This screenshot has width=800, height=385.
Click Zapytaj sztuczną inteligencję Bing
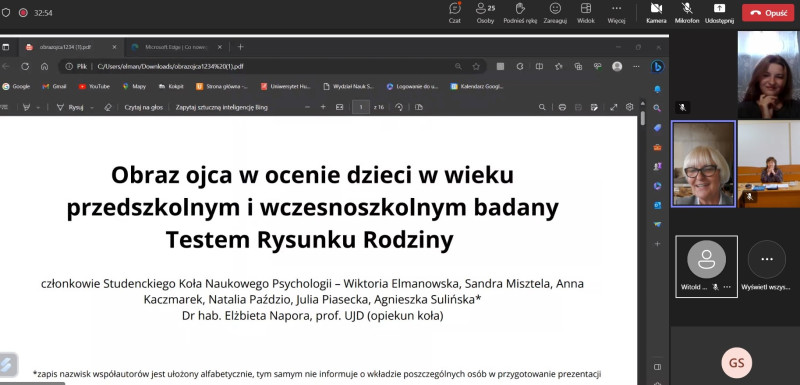pyautogui.click(x=221, y=108)
